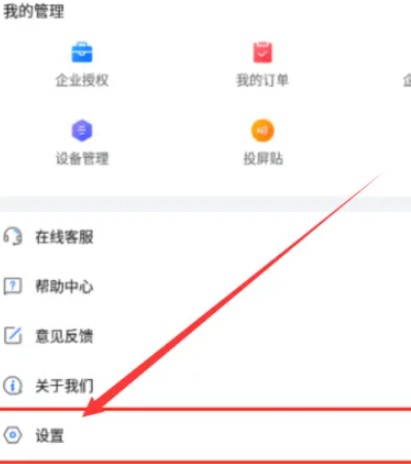Tap the red clipboard 我的订单 icon

(x=263, y=52)
